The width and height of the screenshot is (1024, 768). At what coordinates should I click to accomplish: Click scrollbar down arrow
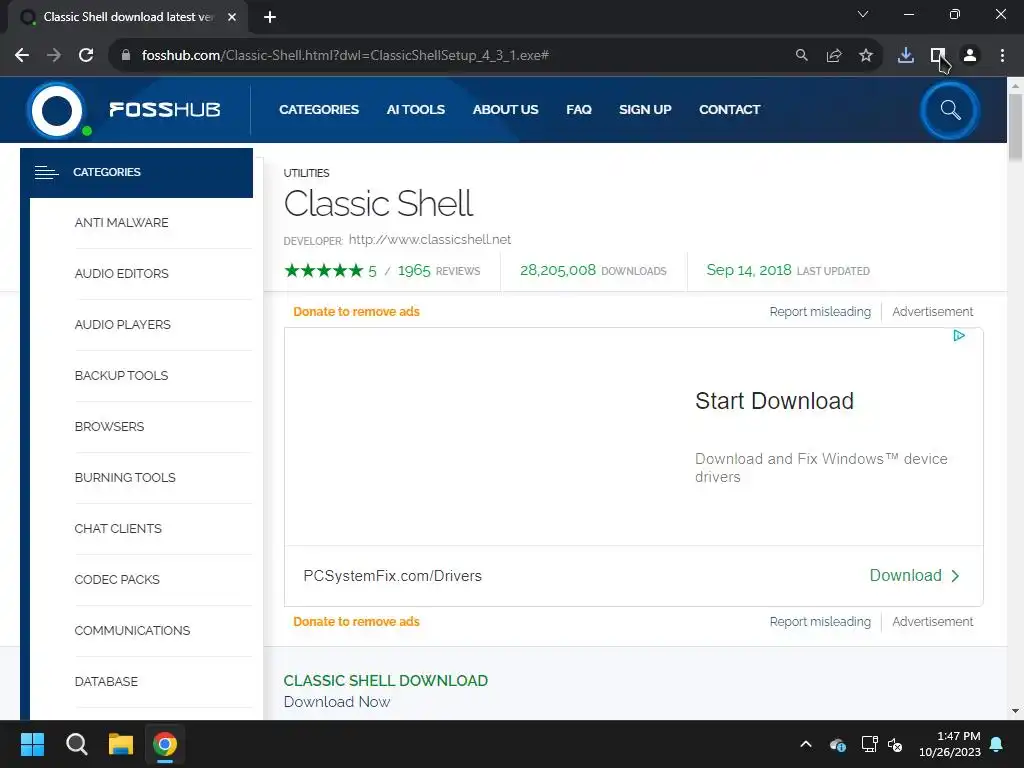(x=1015, y=711)
